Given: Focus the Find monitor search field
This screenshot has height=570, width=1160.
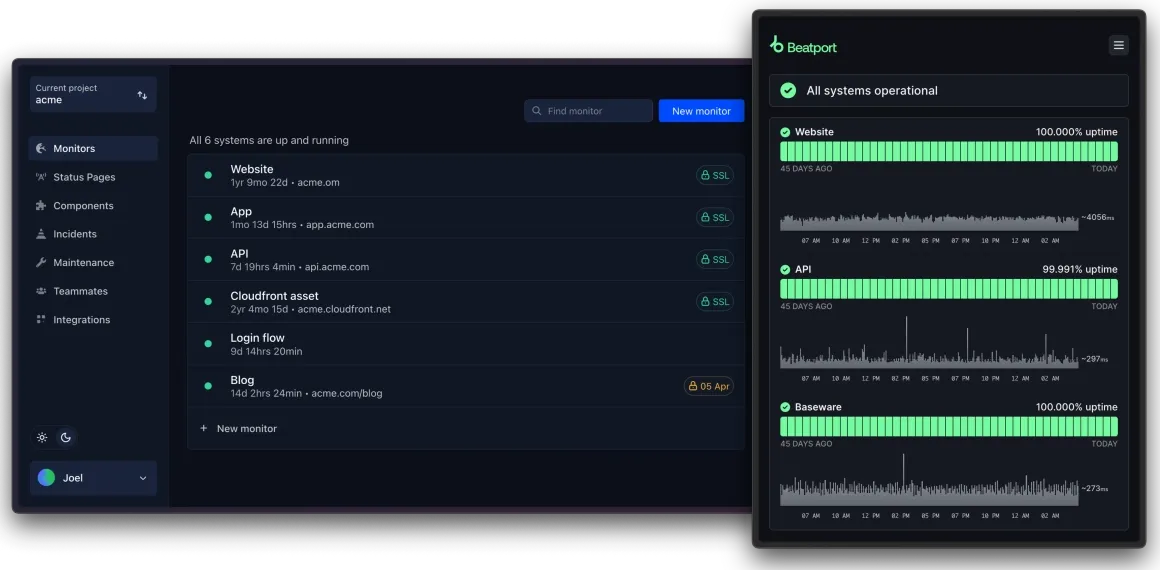Looking at the screenshot, I should [588, 111].
